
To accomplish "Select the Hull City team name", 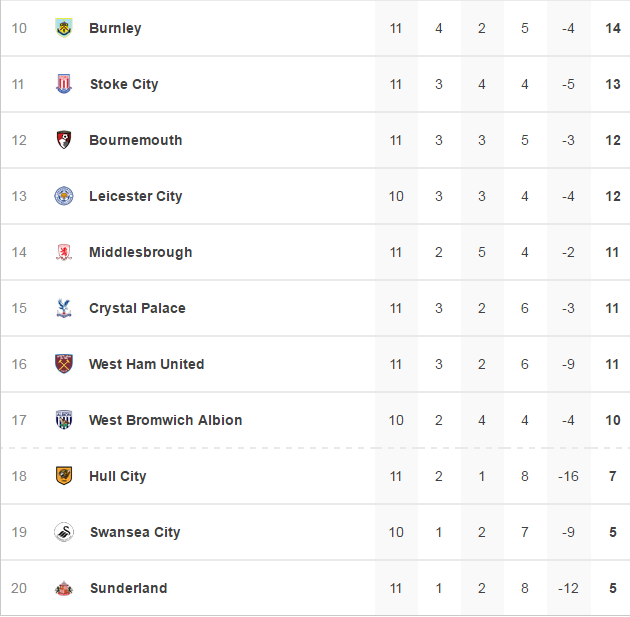I will [x=118, y=476].
